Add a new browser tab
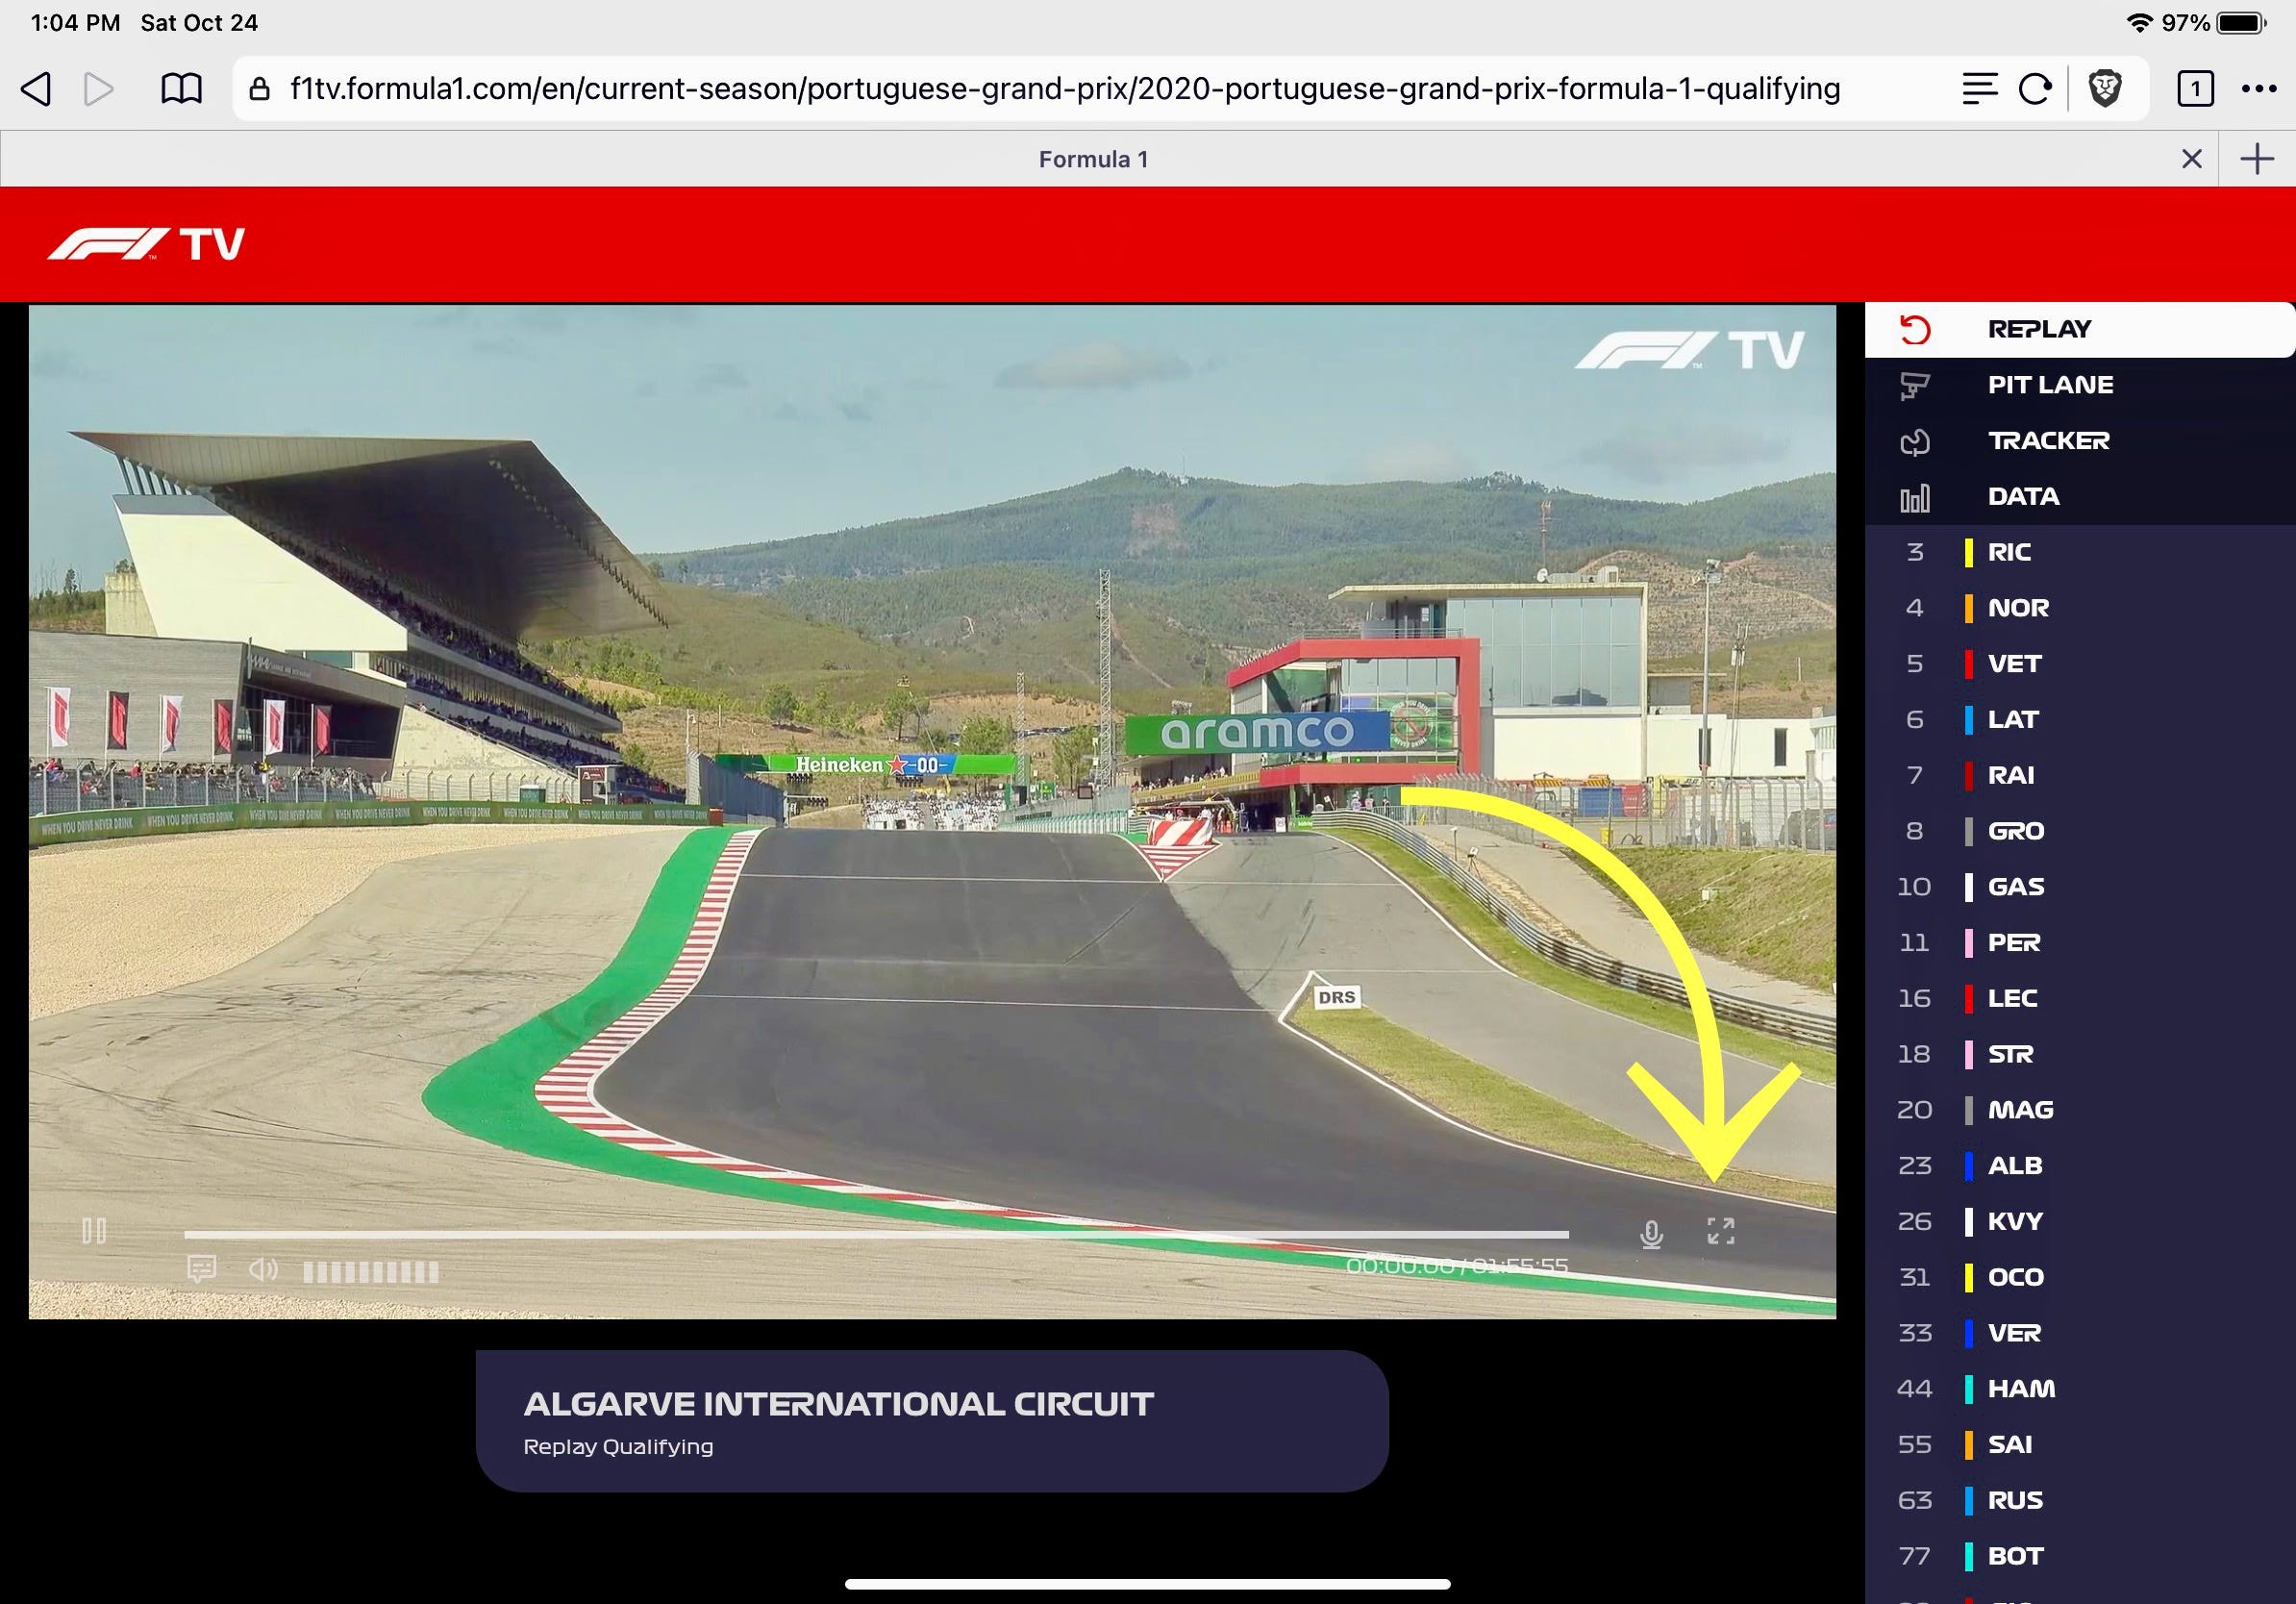Screen dimensions: 2296x1604 2257,159
